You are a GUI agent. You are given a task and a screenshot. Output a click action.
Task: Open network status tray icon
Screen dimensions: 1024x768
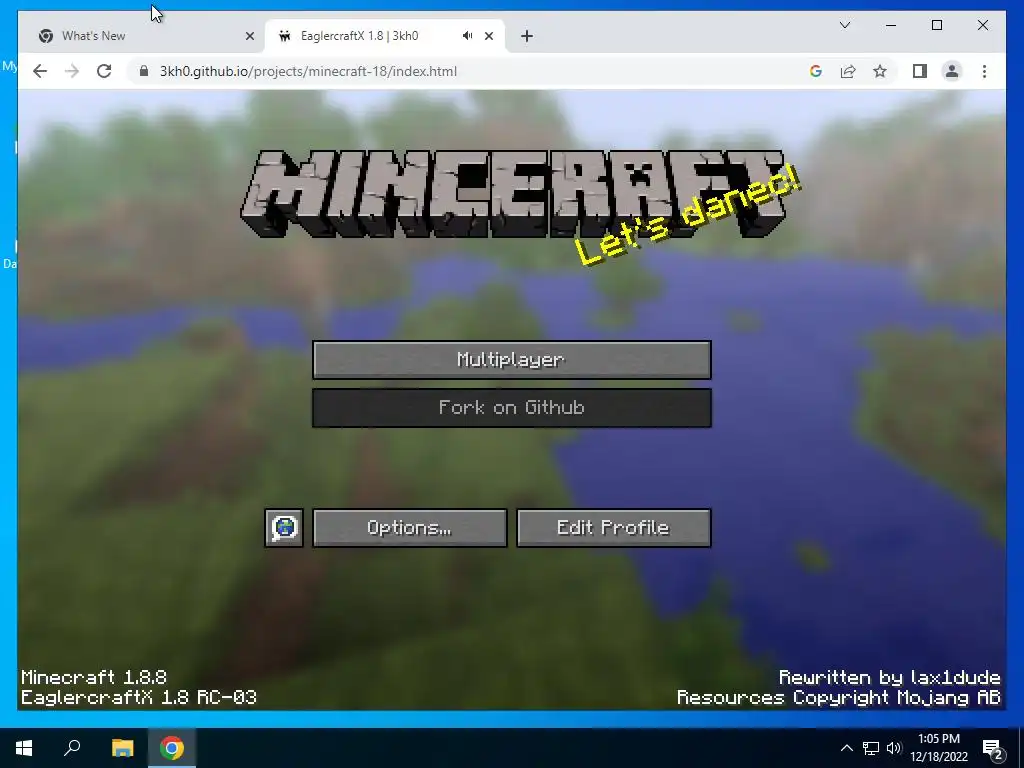[871, 748]
